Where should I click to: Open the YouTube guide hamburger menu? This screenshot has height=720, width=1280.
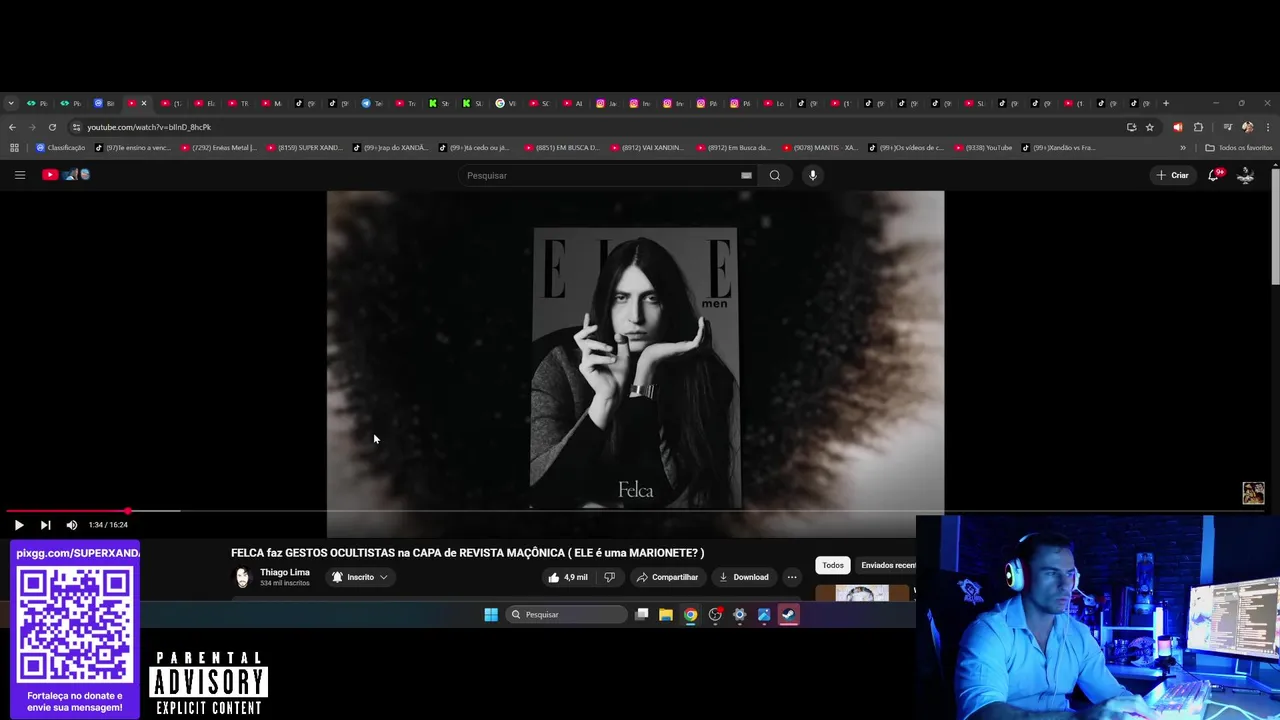coord(19,175)
